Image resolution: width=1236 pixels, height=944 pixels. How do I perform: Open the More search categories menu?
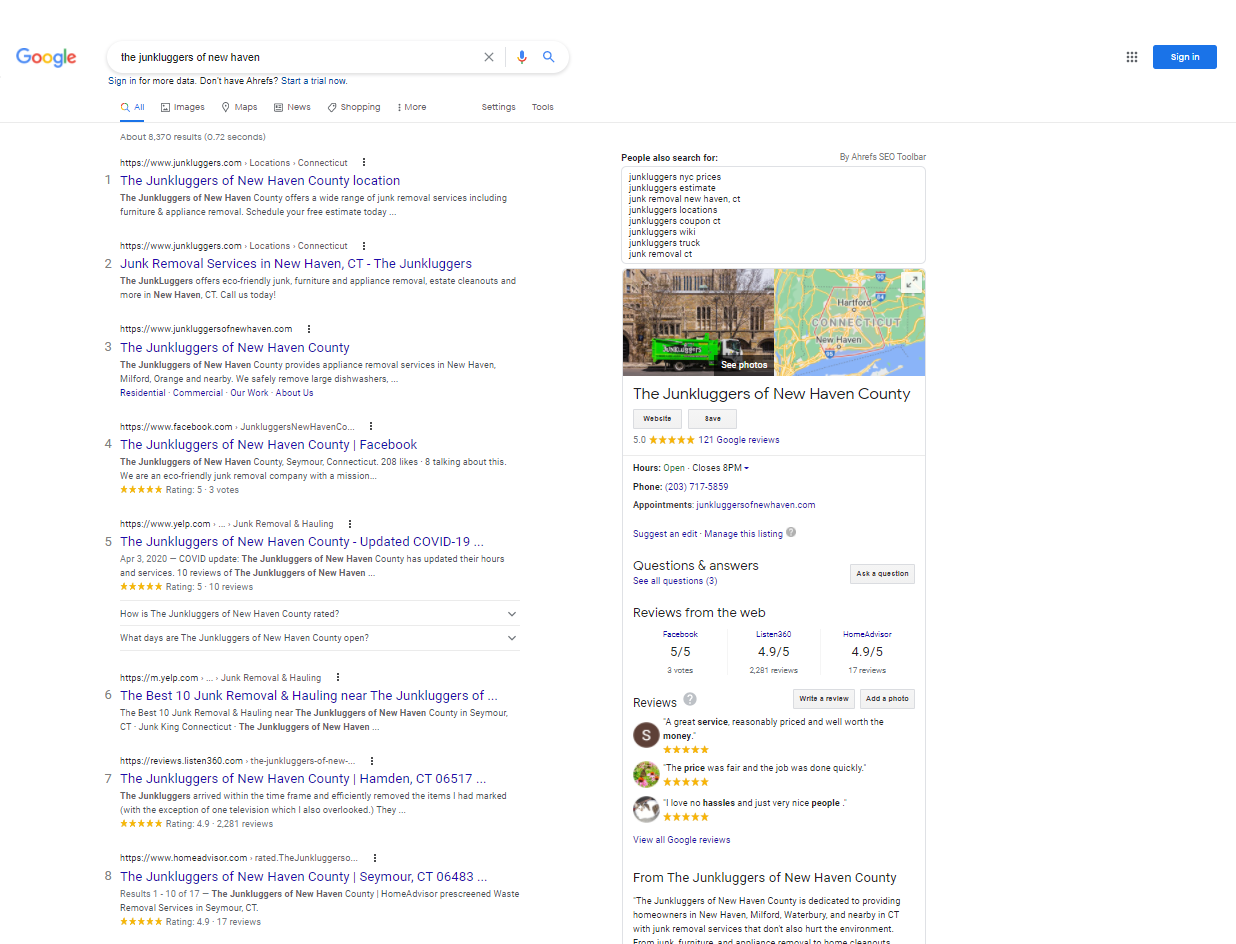[x=412, y=107]
